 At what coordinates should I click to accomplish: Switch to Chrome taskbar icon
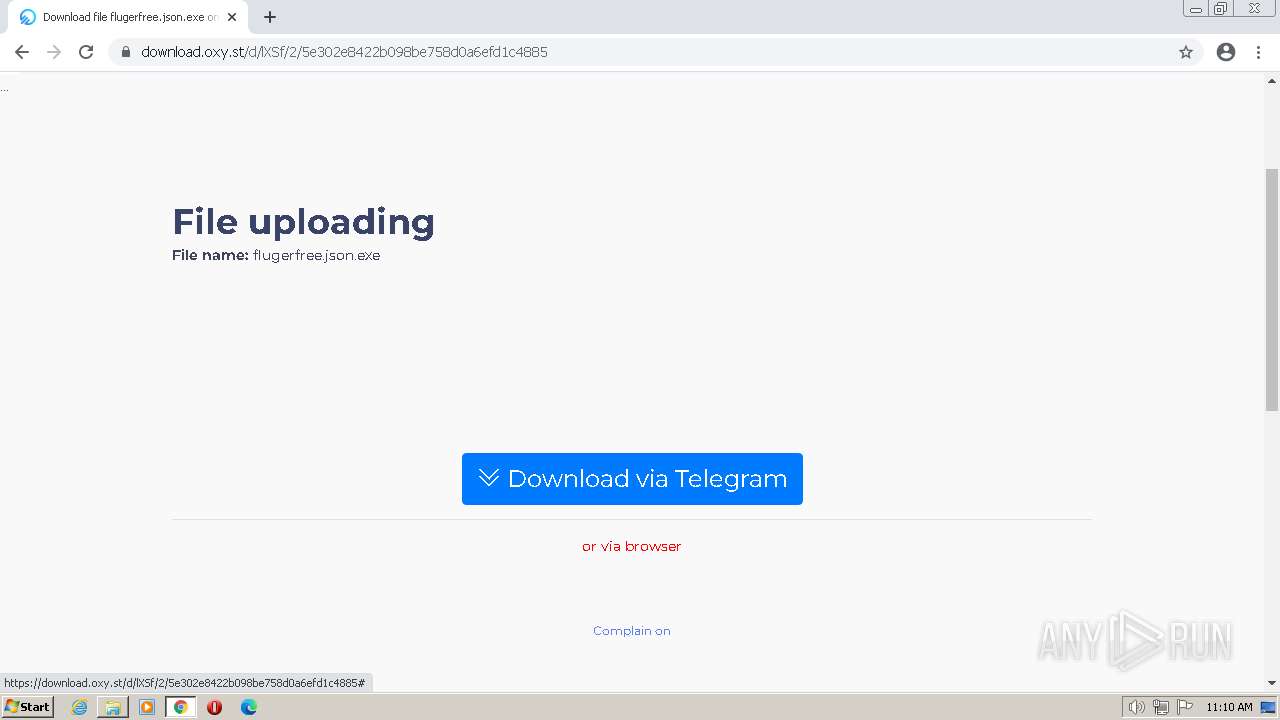click(x=181, y=707)
